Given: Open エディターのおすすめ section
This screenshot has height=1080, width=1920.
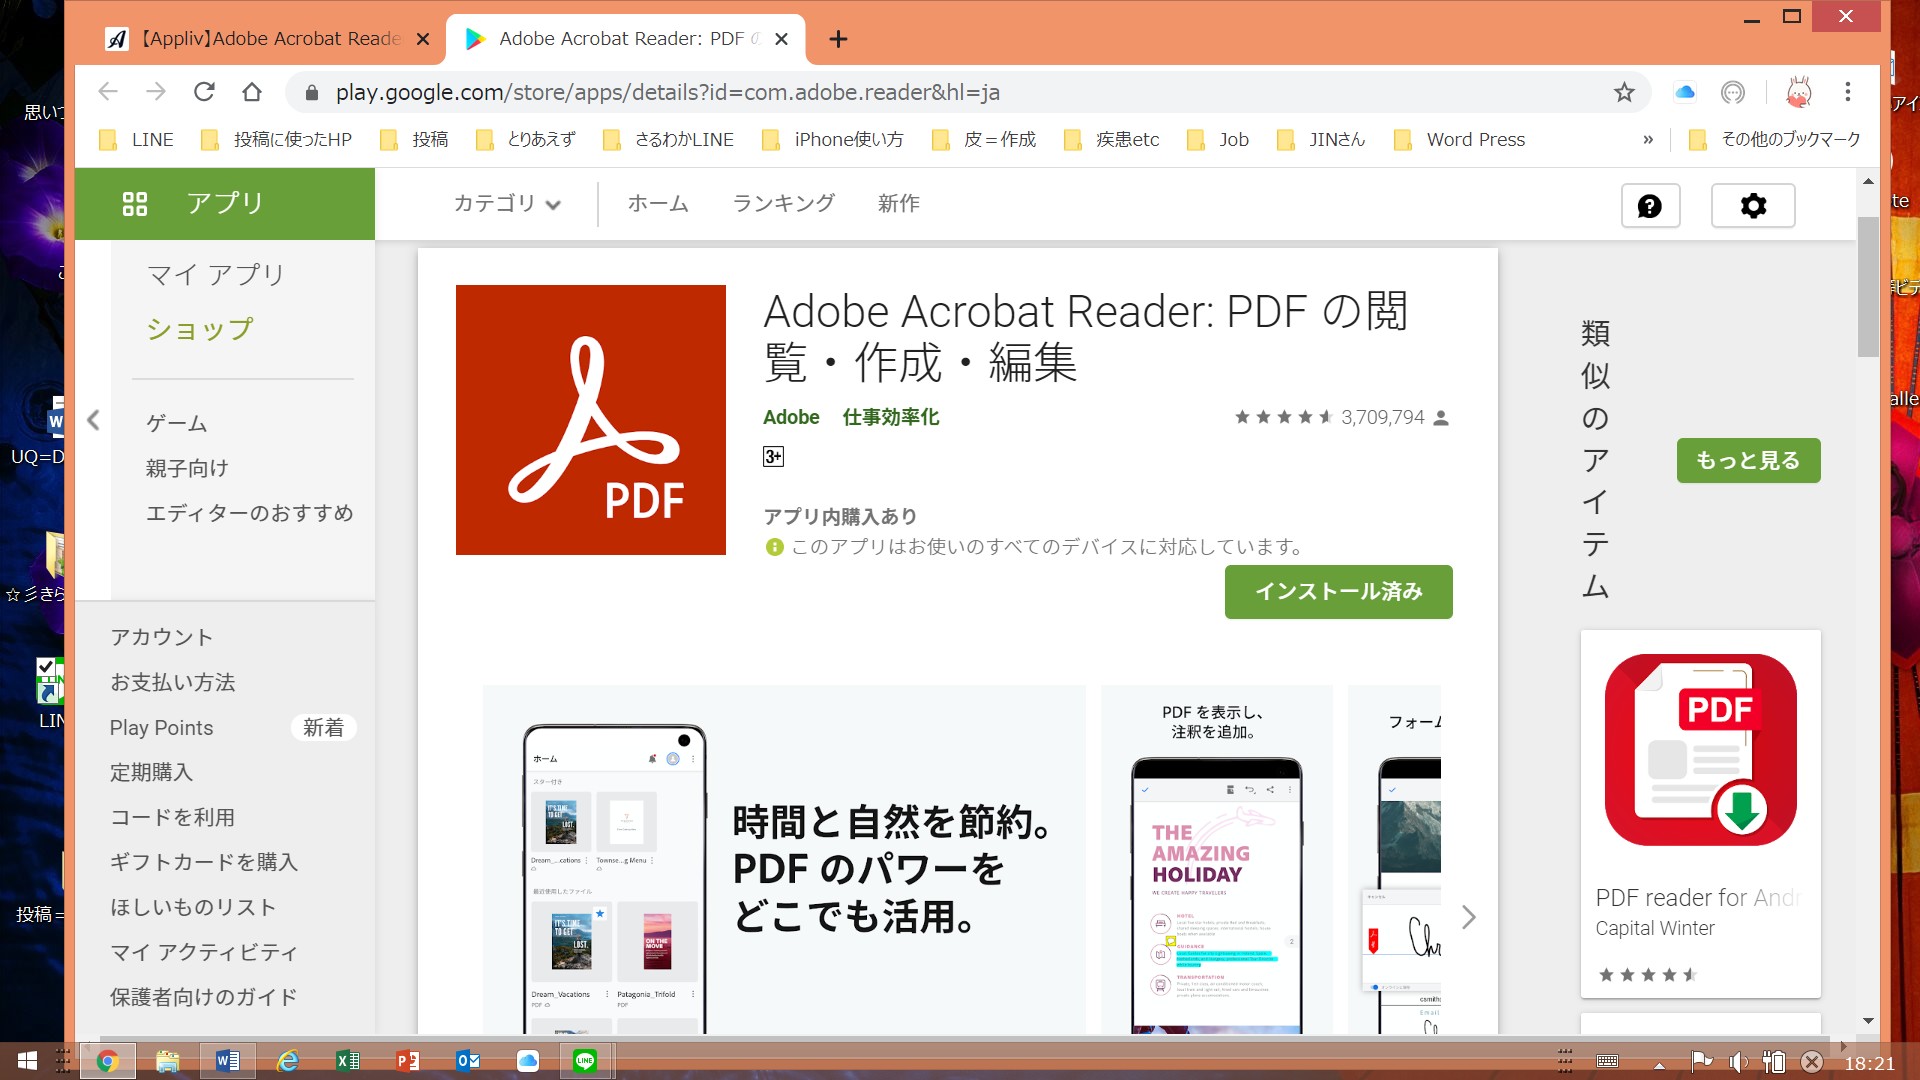Looking at the screenshot, I should pyautogui.click(x=250, y=513).
